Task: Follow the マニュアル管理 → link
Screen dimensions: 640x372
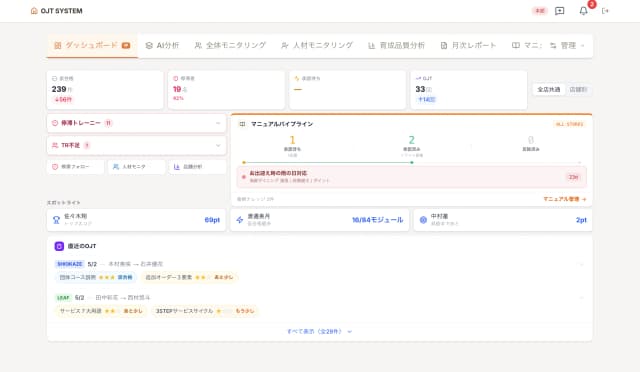Action: [x=565, y=199]
